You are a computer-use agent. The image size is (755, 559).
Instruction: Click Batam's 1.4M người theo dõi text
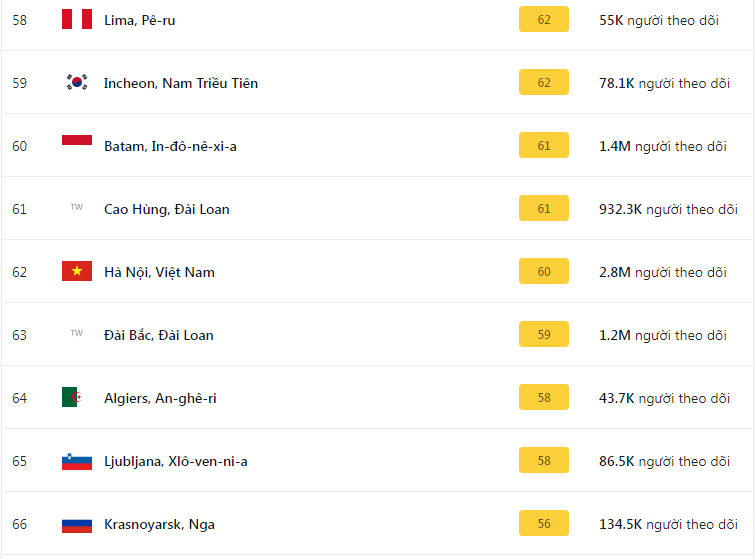coord(663,146)
